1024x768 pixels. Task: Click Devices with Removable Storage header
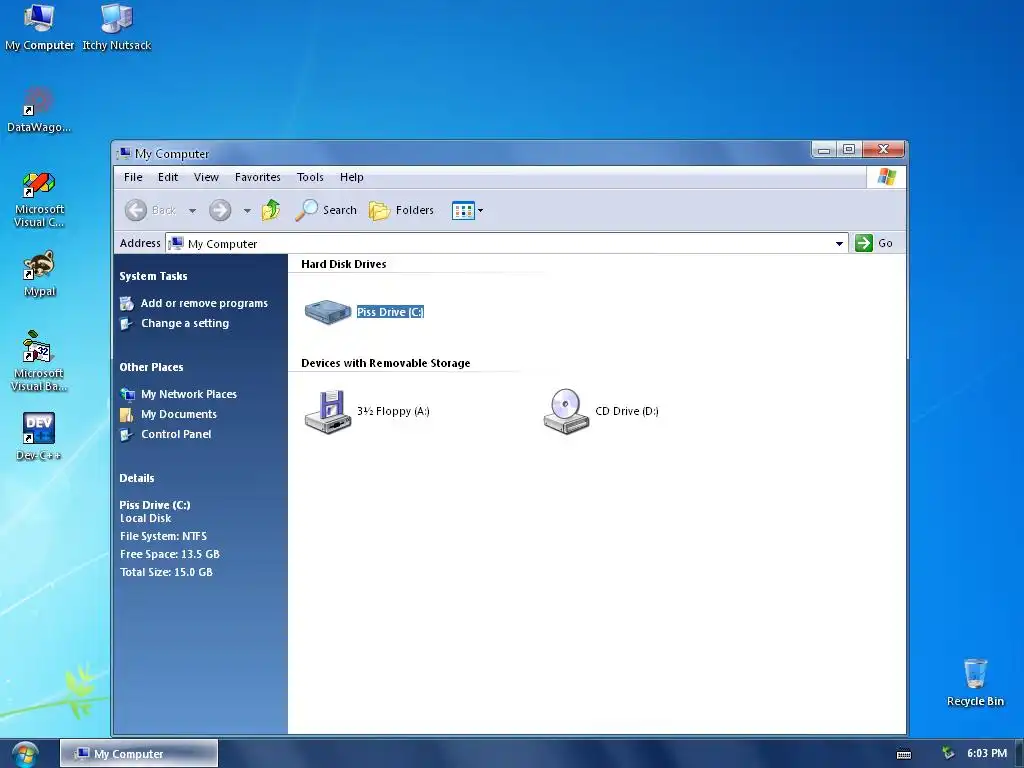point(386,363)
